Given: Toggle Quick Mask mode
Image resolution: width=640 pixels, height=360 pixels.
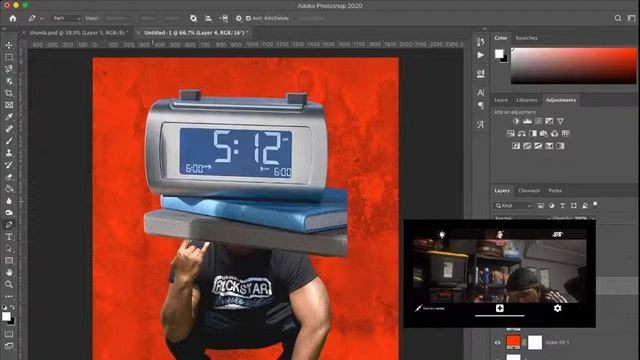Looking at the screenshot, I should pyautogui.click(x=9, y=334).
